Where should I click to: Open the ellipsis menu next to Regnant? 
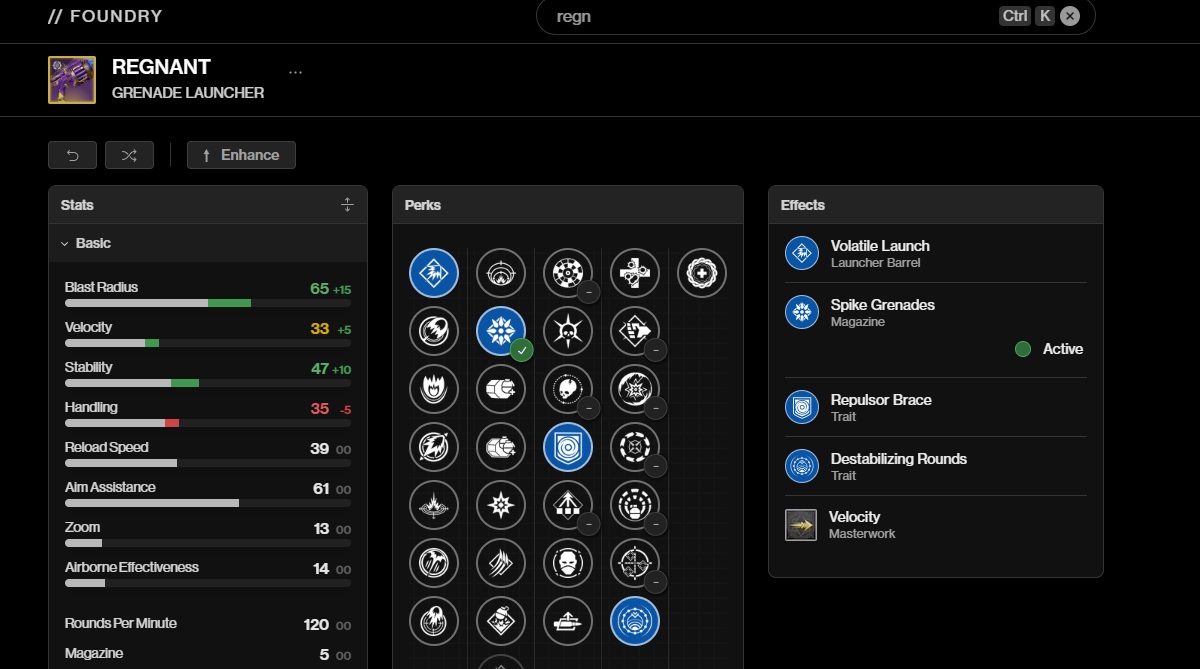pos(295,72)
